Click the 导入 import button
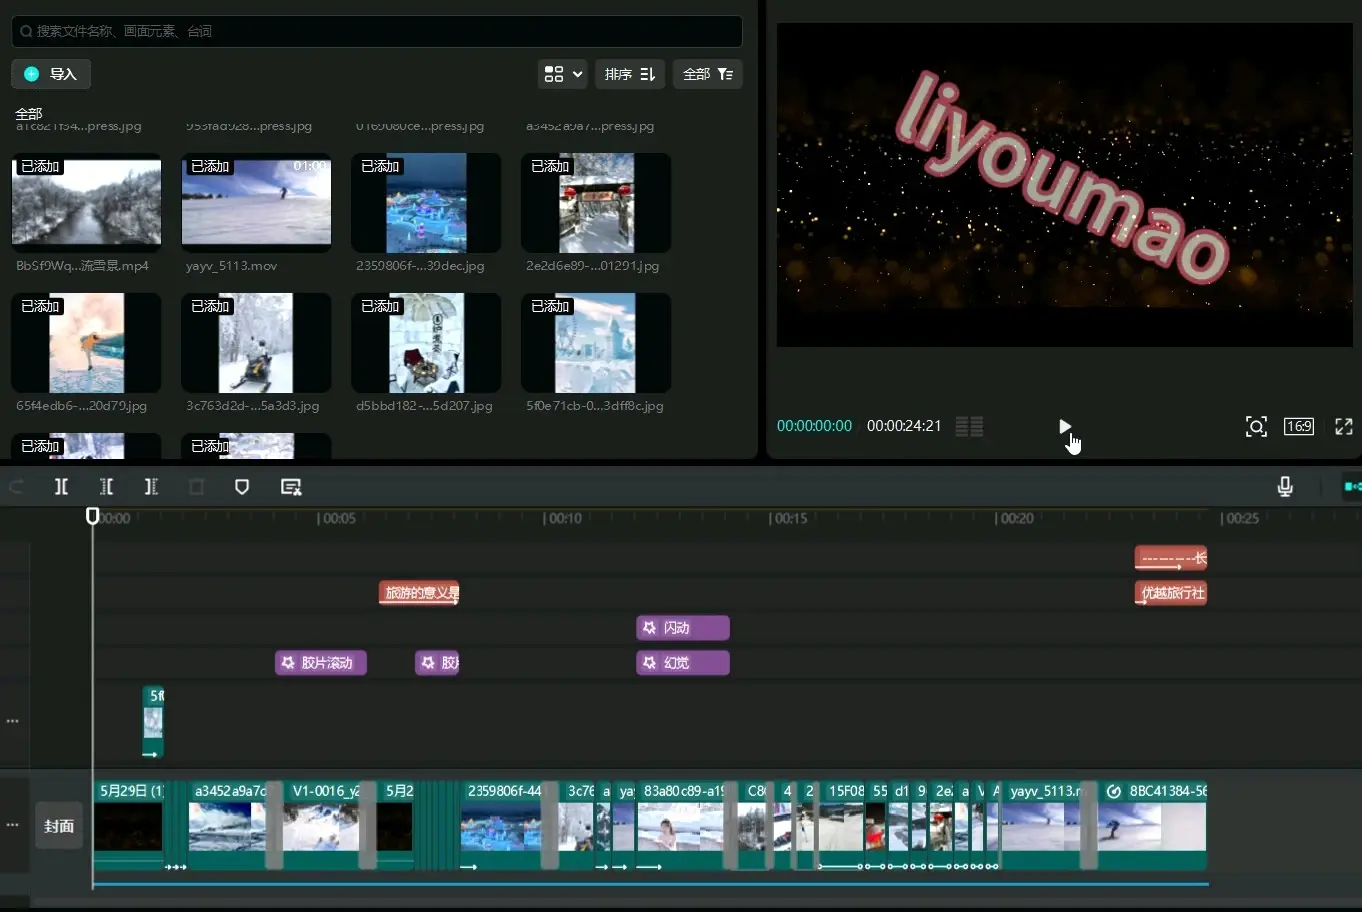Image resolution: width=1362 pixels, height=912 pixels. coord(51,74)
